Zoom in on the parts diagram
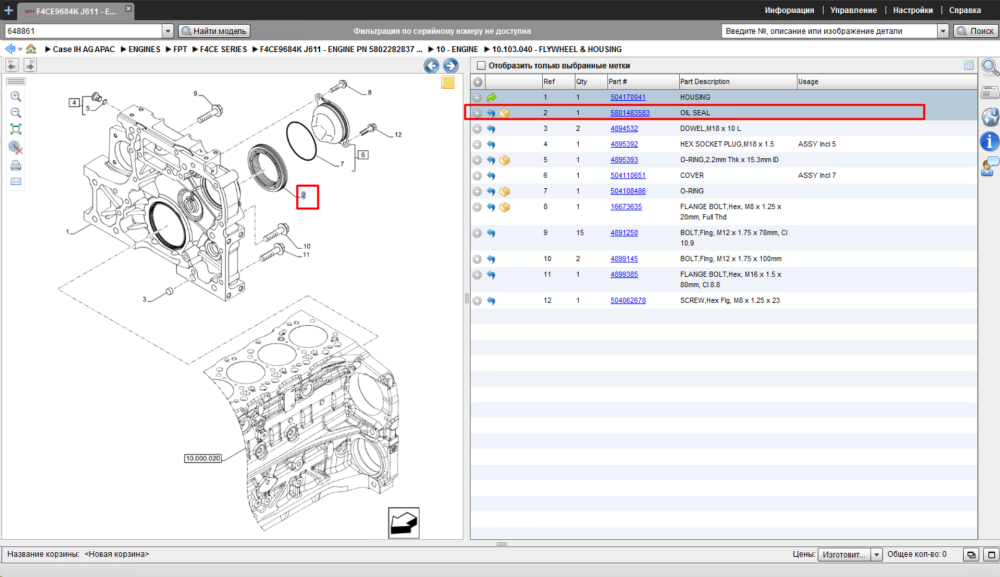 point(16,97)
